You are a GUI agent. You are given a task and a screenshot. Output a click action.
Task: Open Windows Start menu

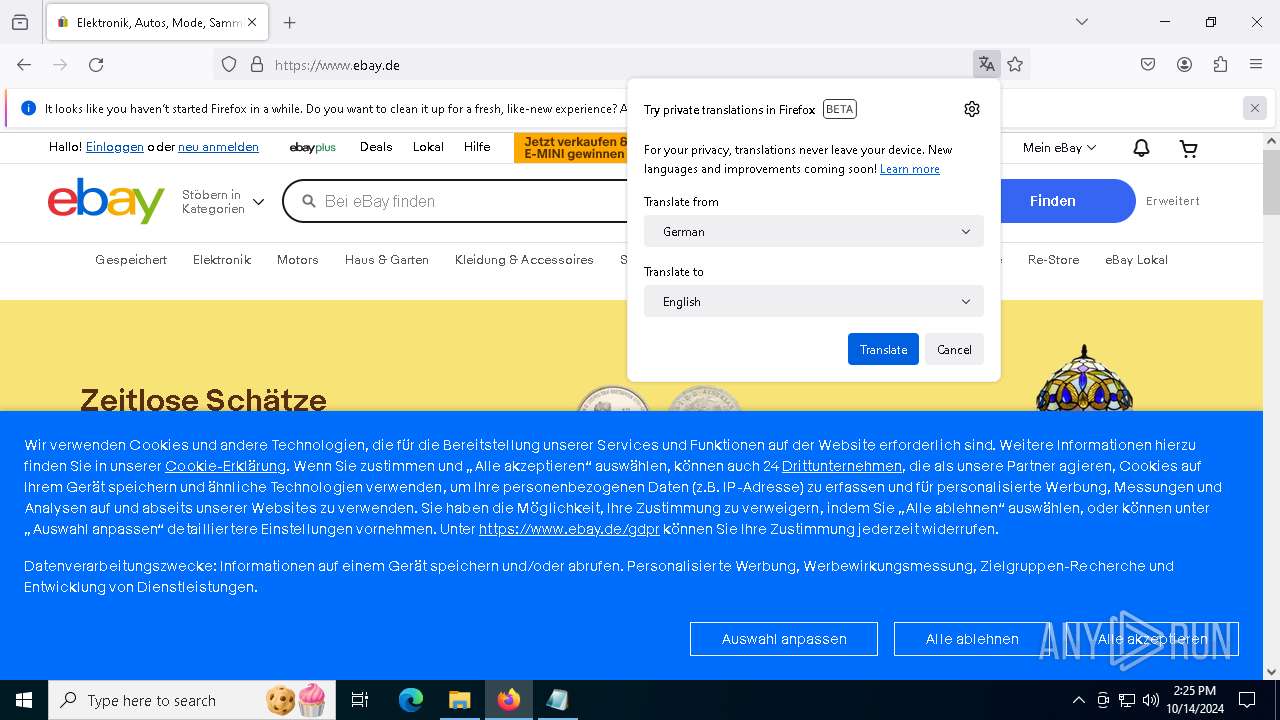(24, 700)
